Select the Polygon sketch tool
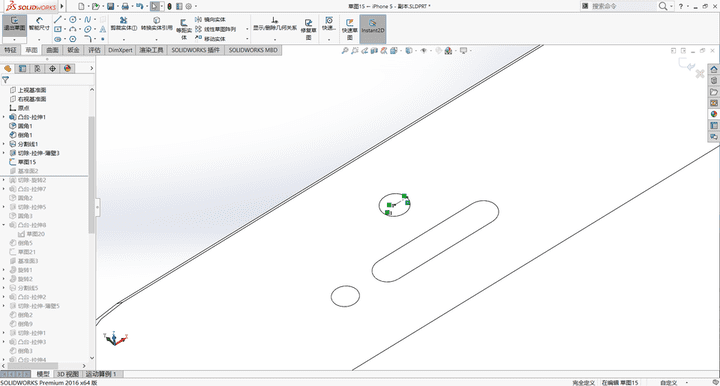 click(73, 39)
